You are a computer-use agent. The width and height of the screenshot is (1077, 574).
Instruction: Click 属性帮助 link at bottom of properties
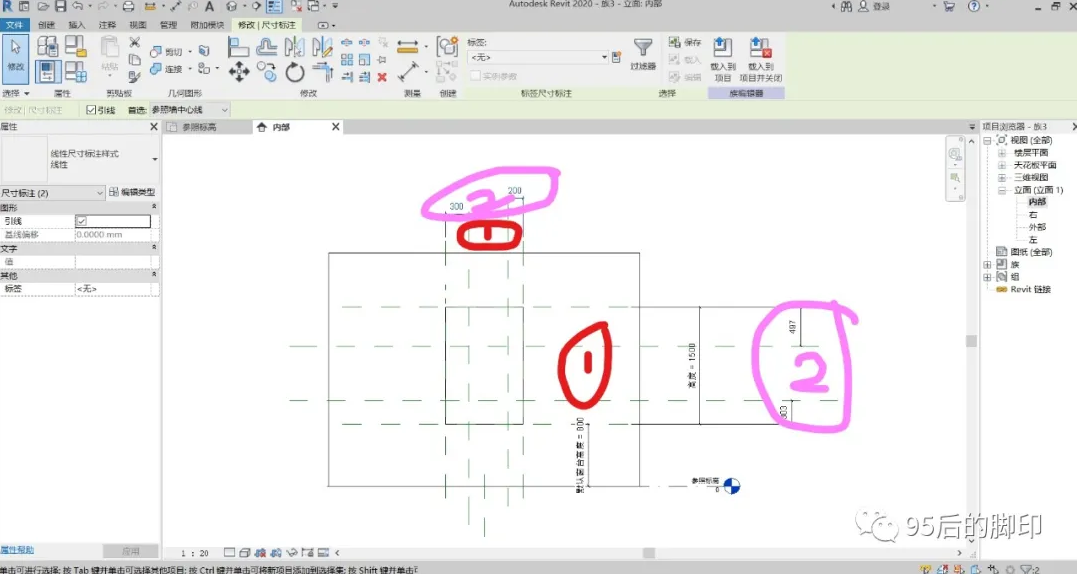(17, 550)
